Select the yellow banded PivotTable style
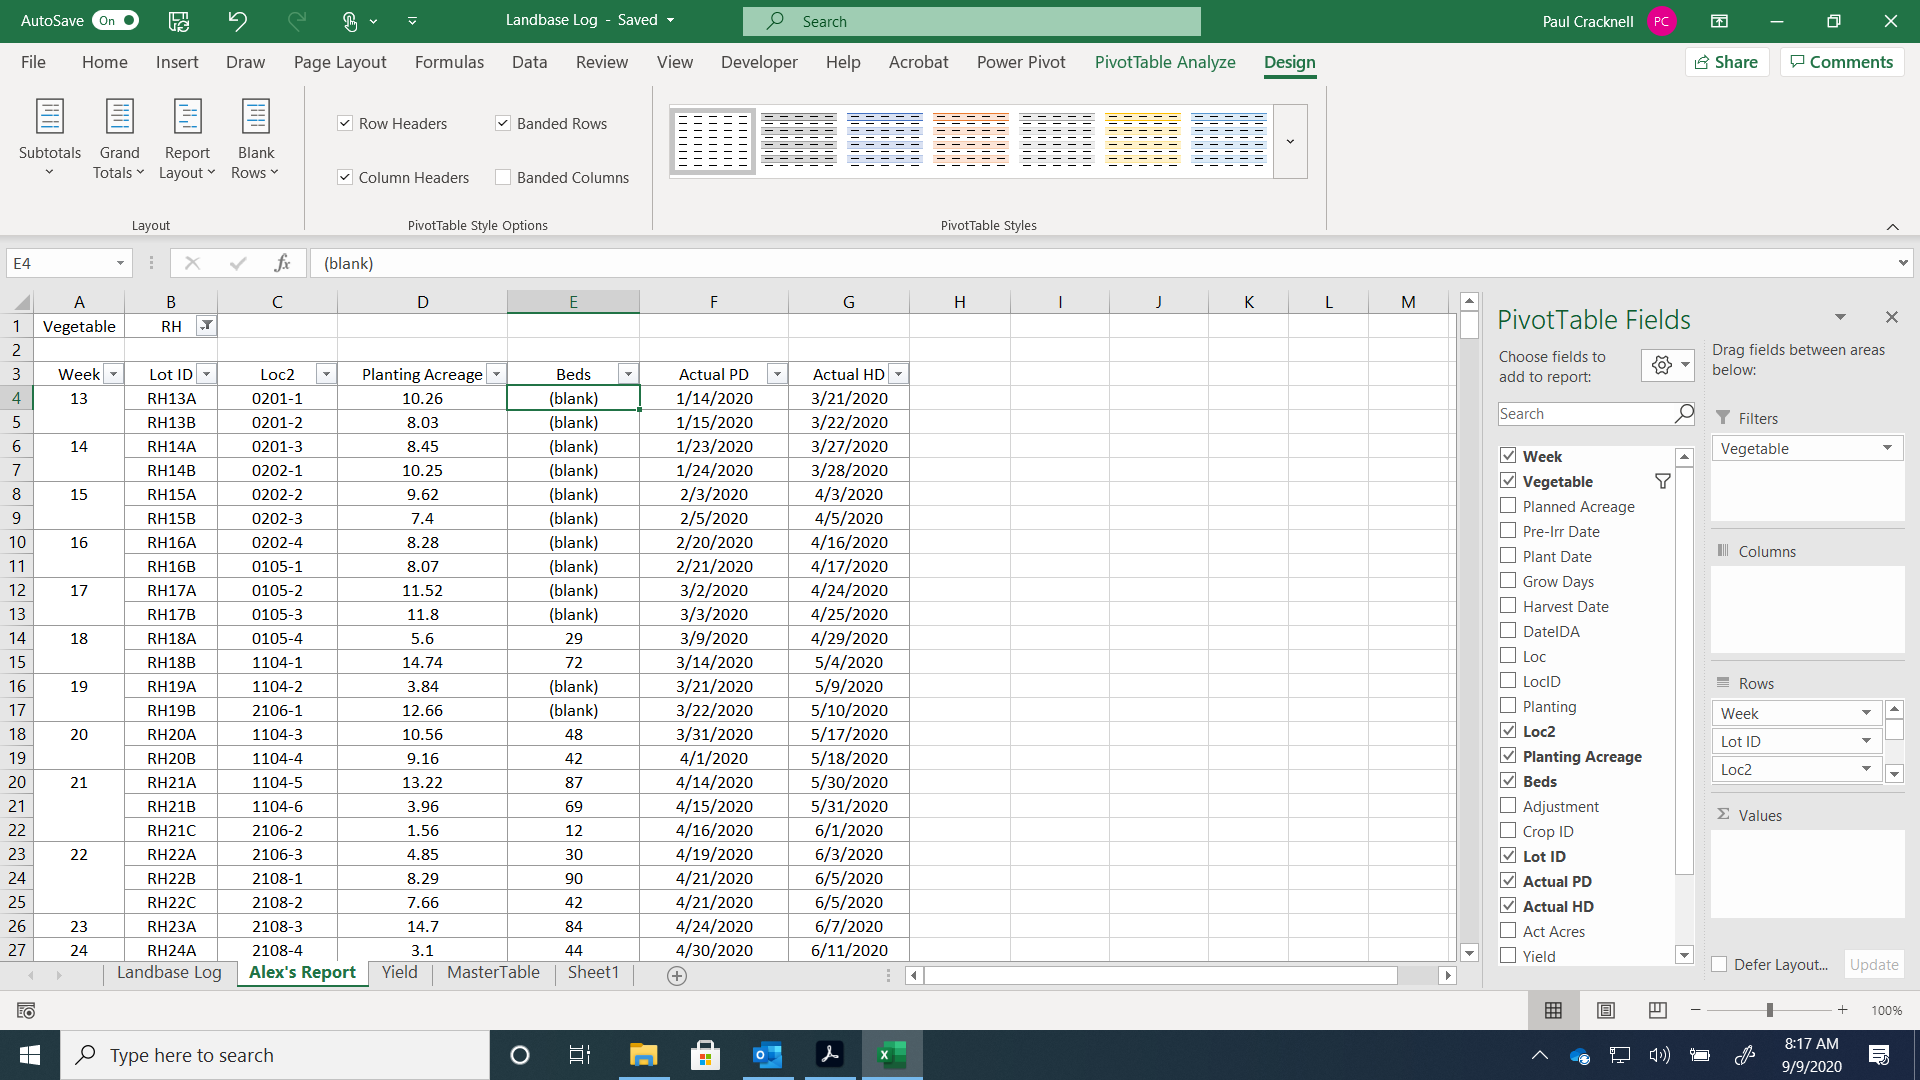Screen dimensions: 1920x1080 pyautogui.click(x=1143, y=141)
